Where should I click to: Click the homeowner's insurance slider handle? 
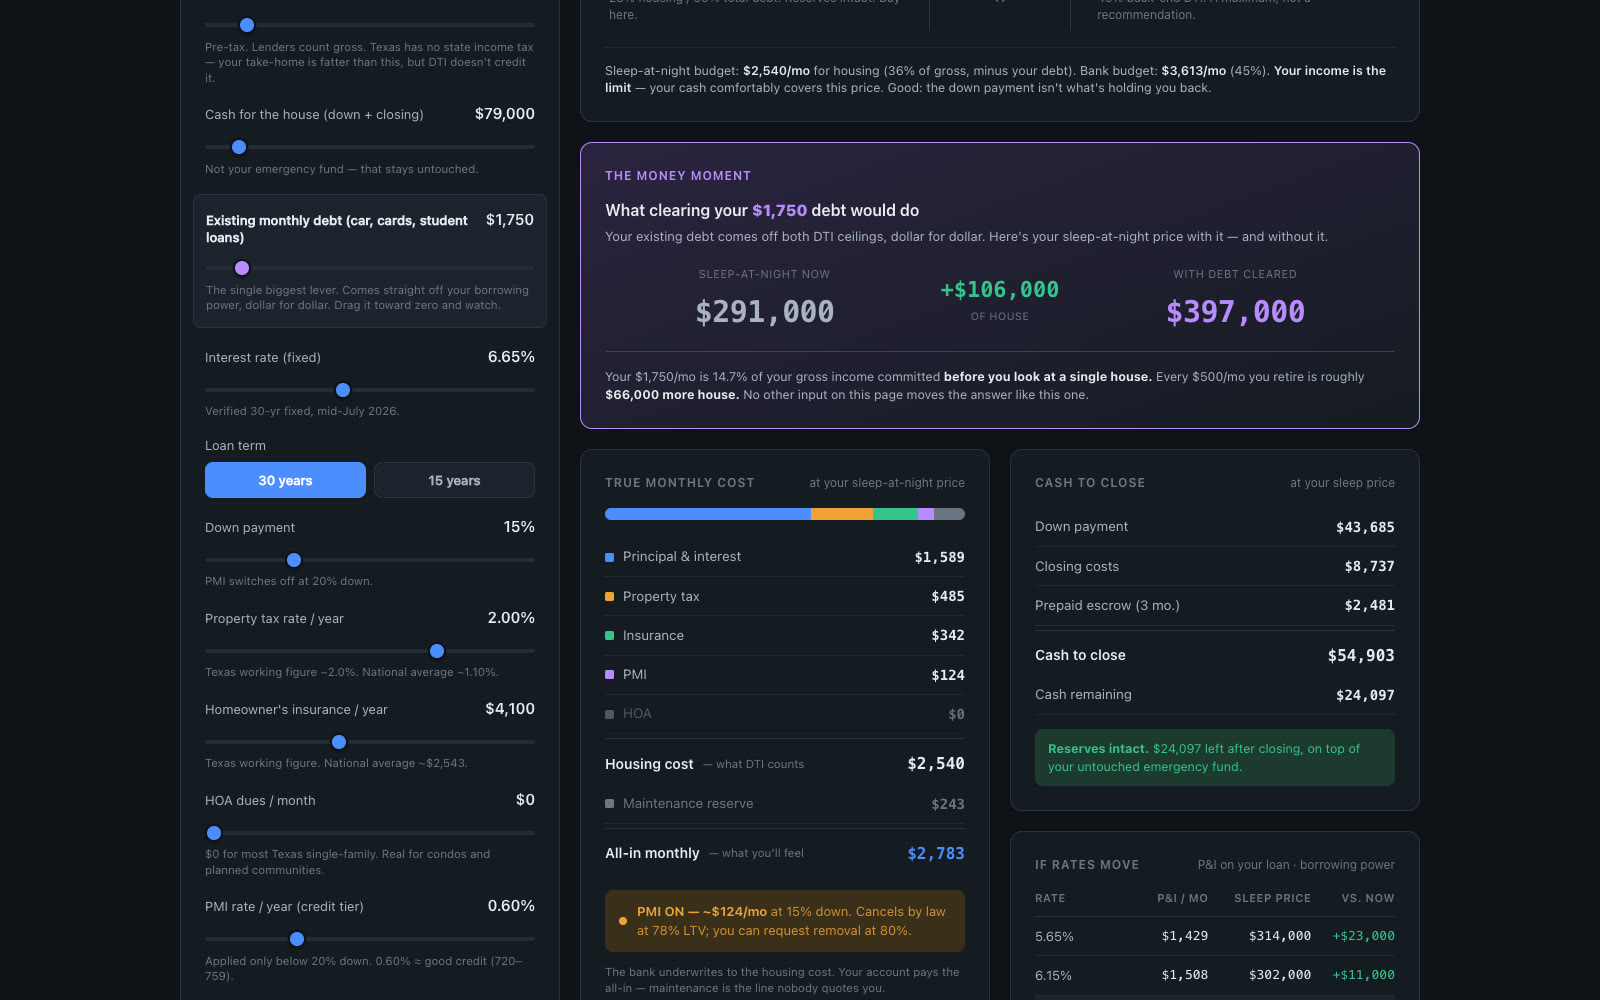pyautogui.click(x=339, y=742)
